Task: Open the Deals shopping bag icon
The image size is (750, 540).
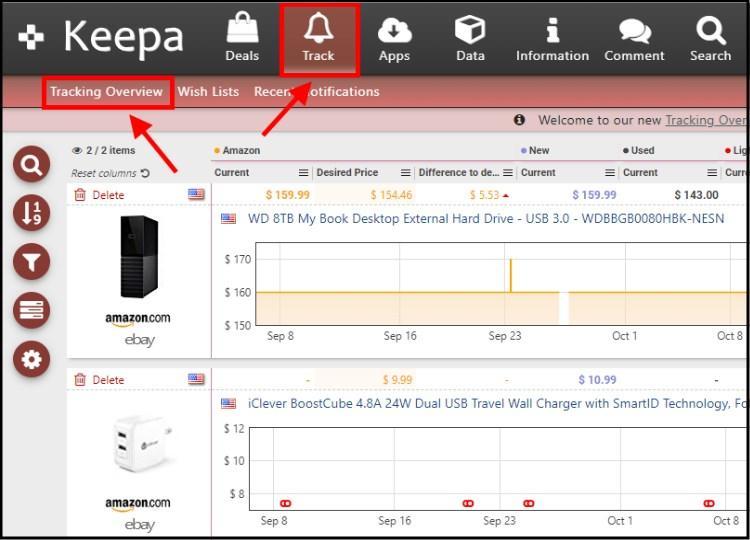Action: click(242, 29)
